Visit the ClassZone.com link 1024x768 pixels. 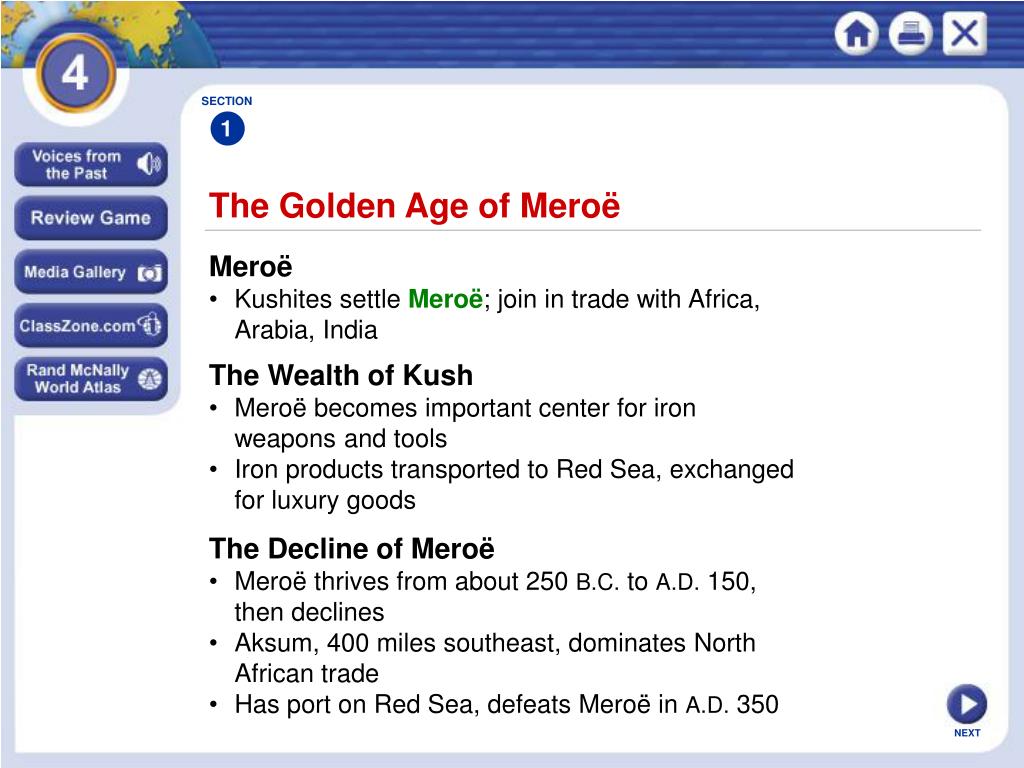click(x=91, y=325)
